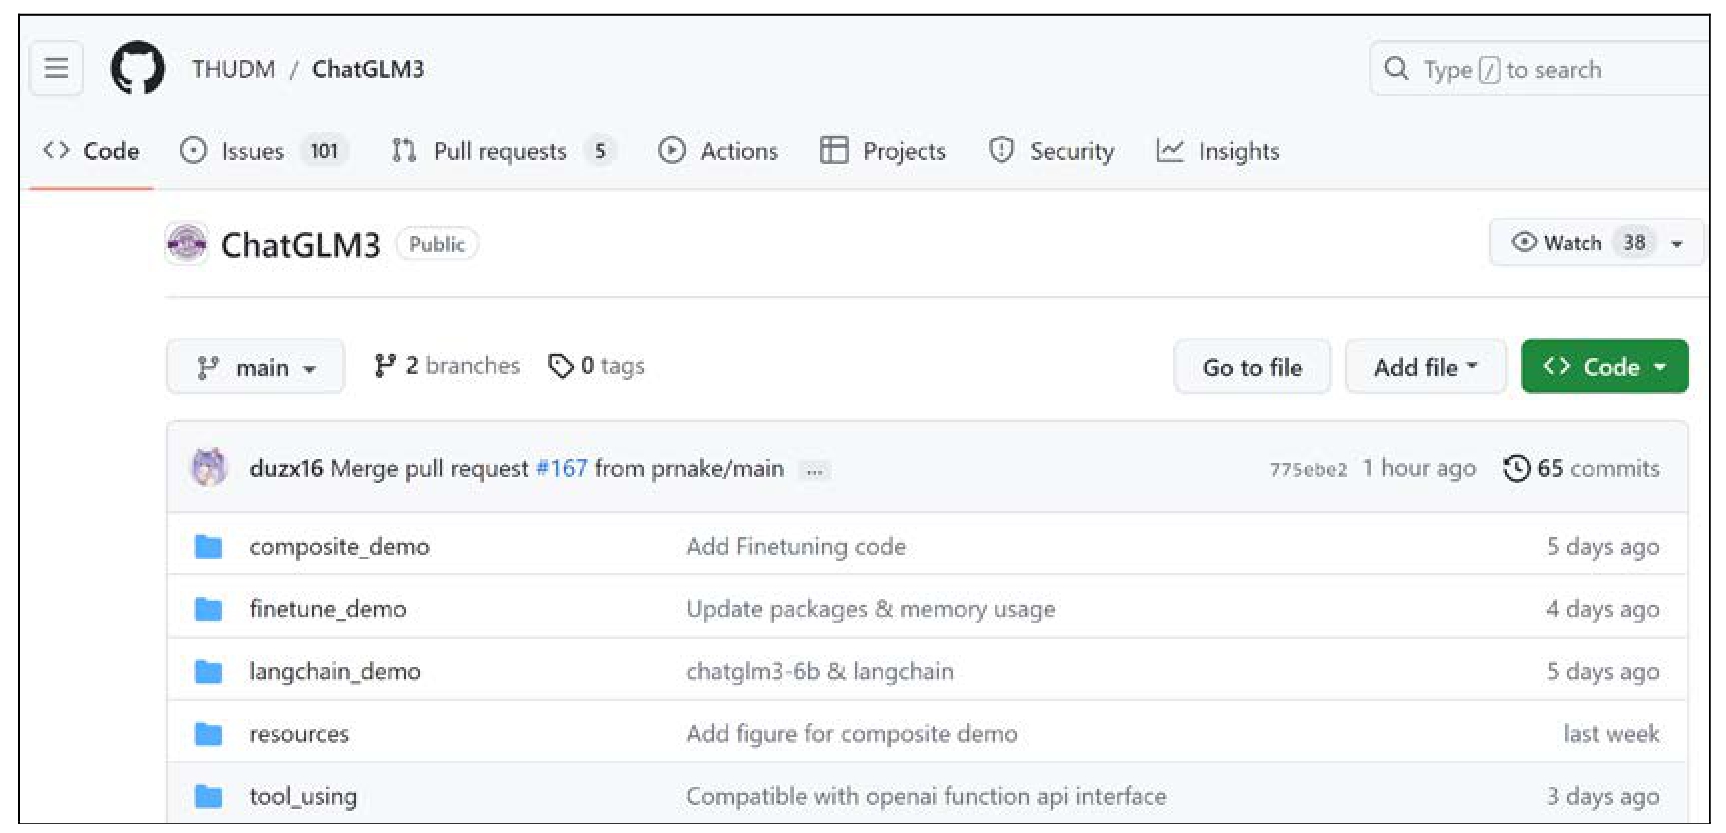Click the tool_using folder icon

coord(208,796)
